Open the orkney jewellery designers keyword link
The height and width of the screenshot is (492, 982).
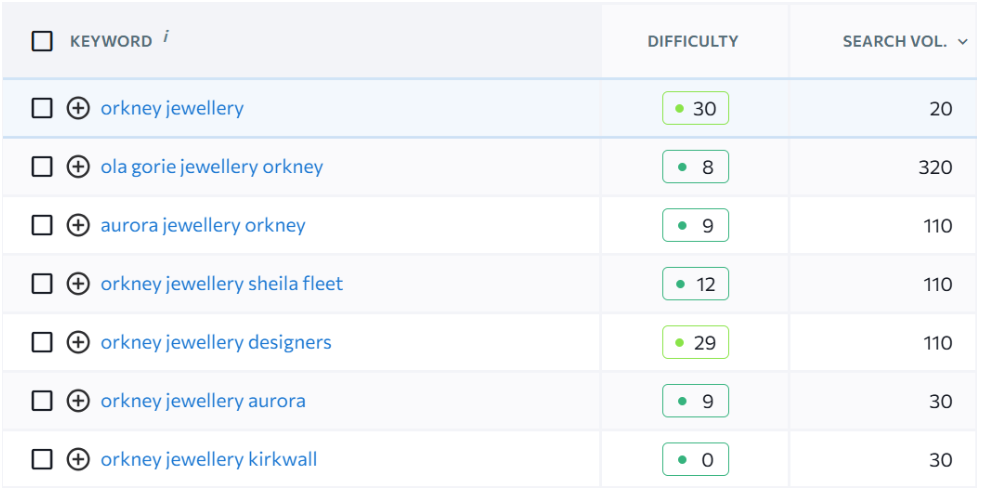pyautogui.click(x=216, y=342)
